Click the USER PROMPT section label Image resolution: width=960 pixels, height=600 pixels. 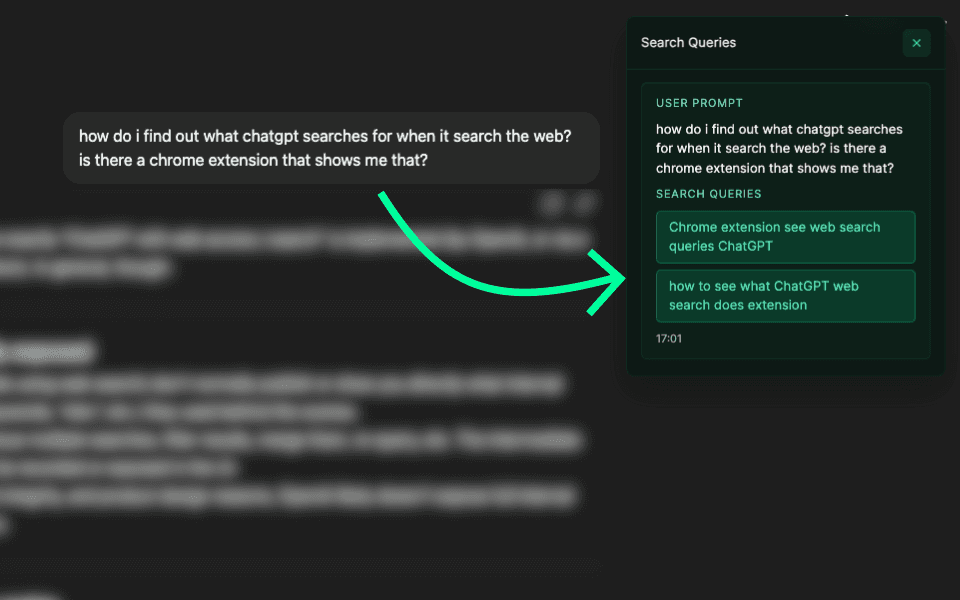(x=699, y=103)
